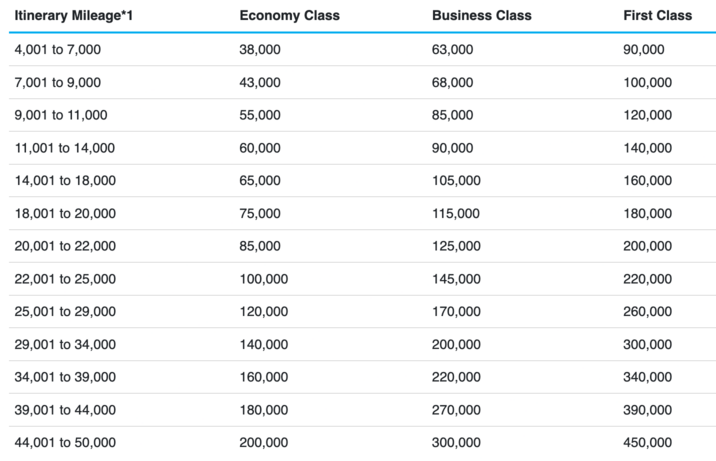Click the 20,001 to 22,000 mileage cell

point(64,246)
